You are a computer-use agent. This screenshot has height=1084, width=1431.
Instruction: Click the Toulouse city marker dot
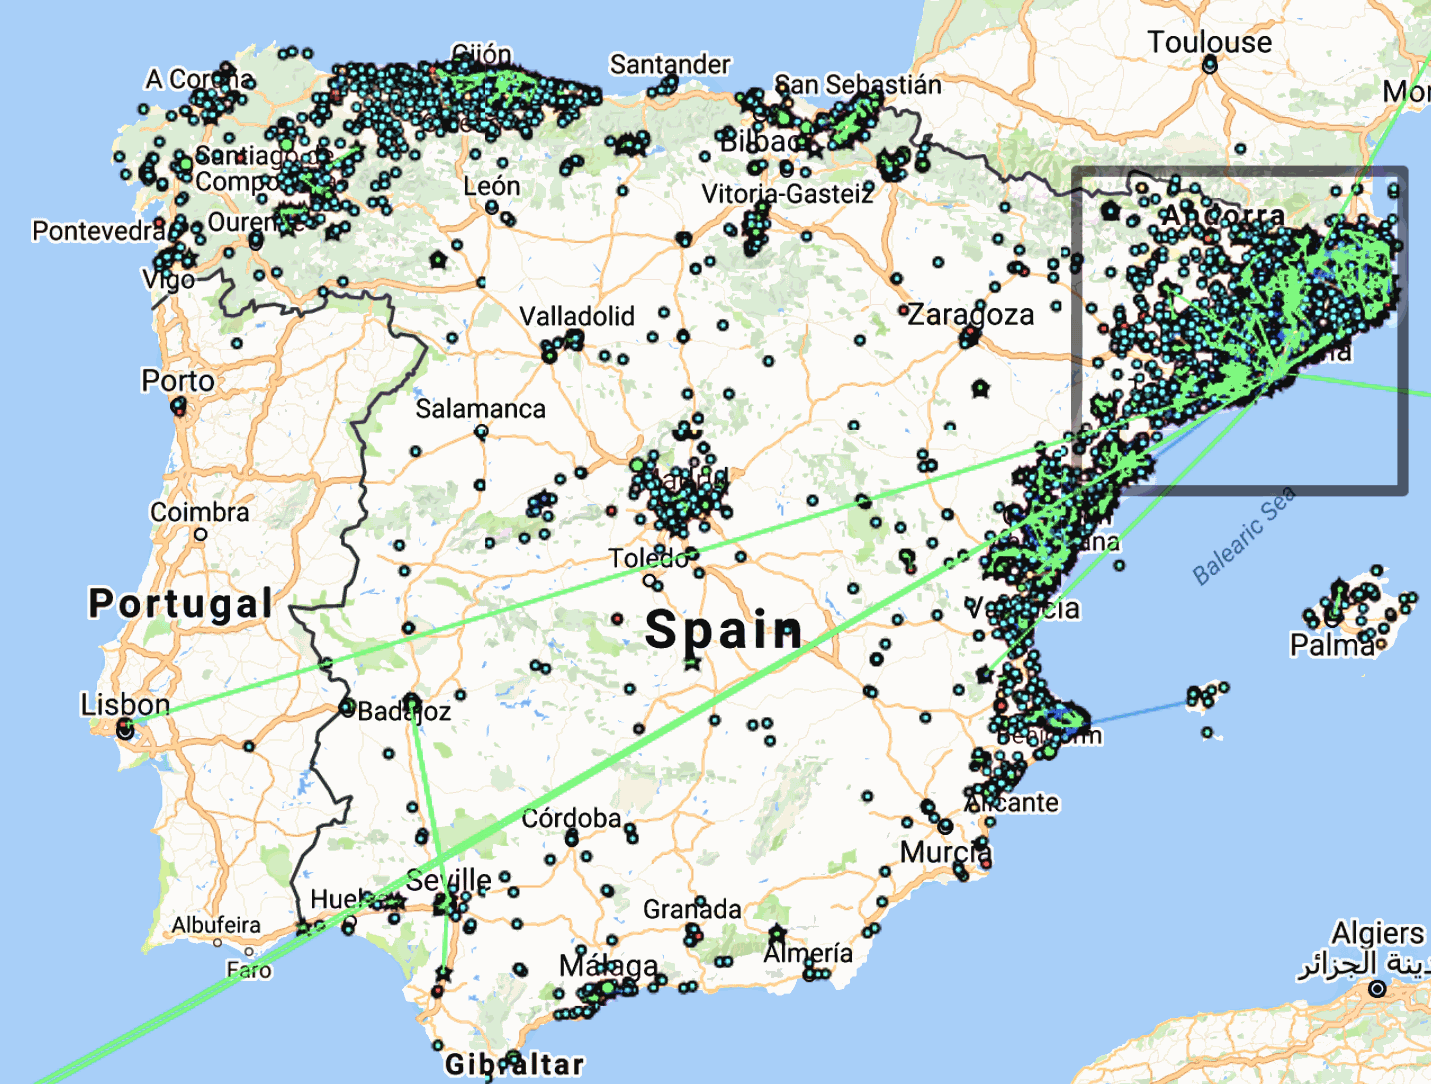[1210, 65]
